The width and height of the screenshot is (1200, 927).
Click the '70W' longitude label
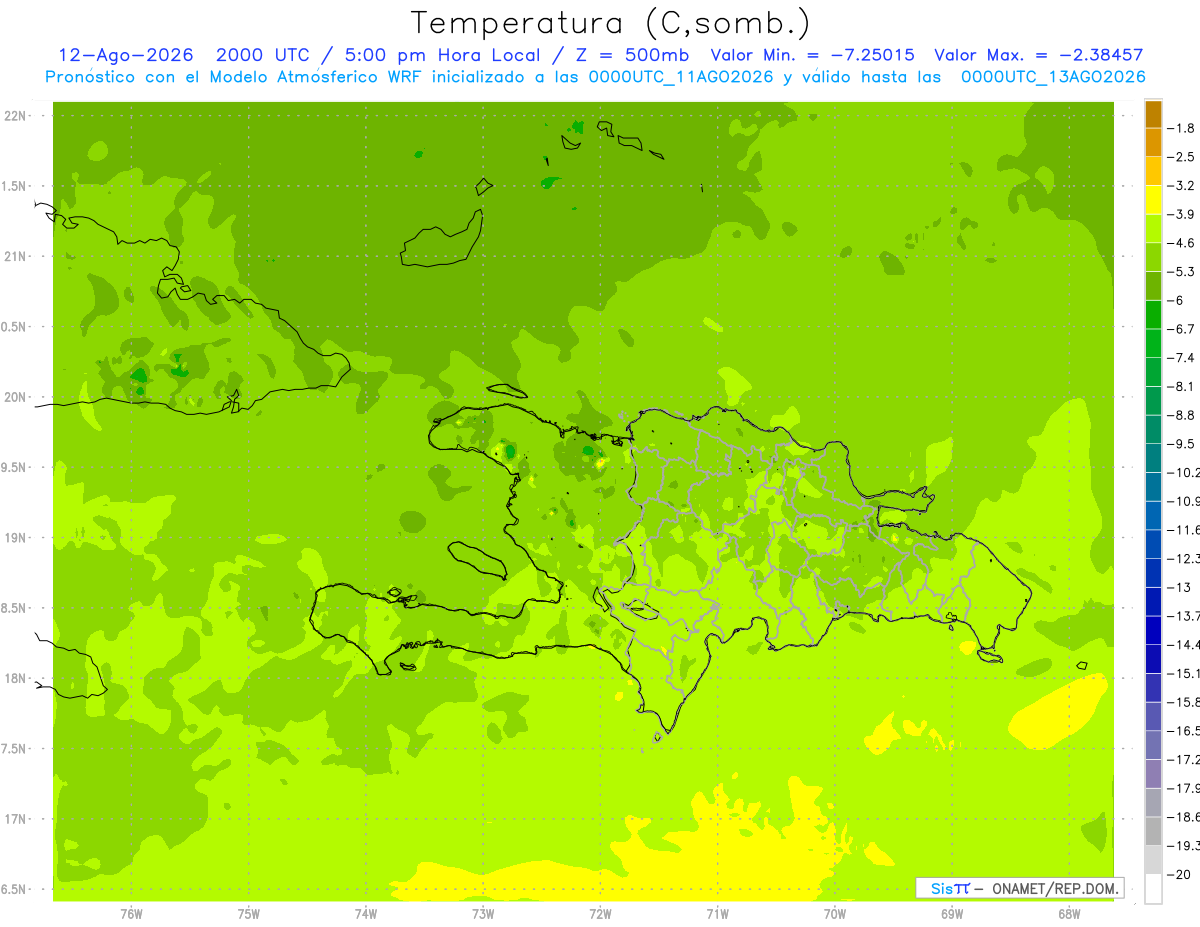pos(834,913)
